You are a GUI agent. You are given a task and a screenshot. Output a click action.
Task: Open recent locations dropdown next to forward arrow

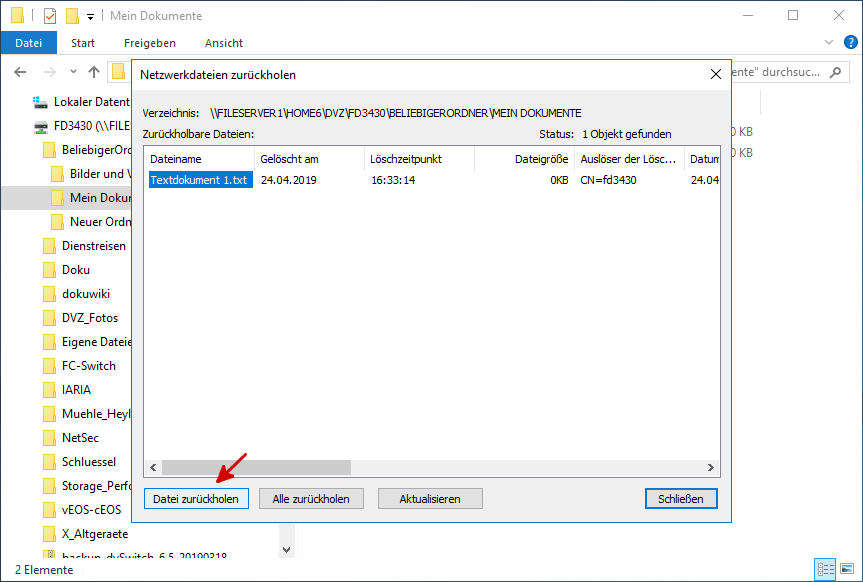point(73,72)
